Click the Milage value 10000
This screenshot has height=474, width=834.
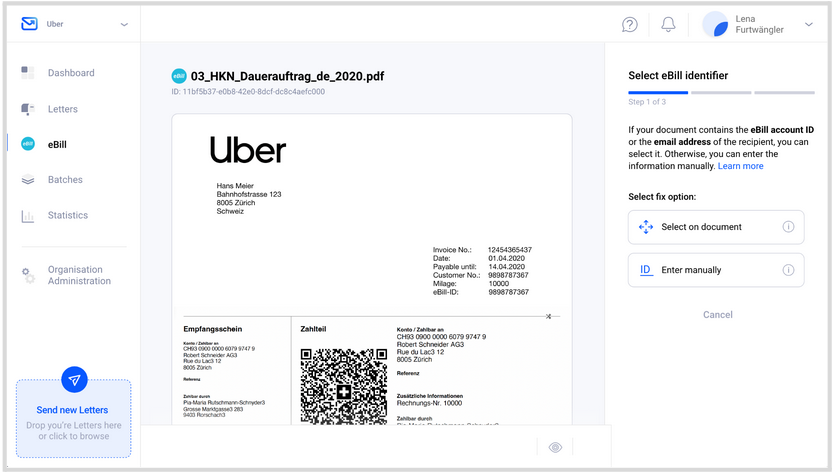coord(499,284)
